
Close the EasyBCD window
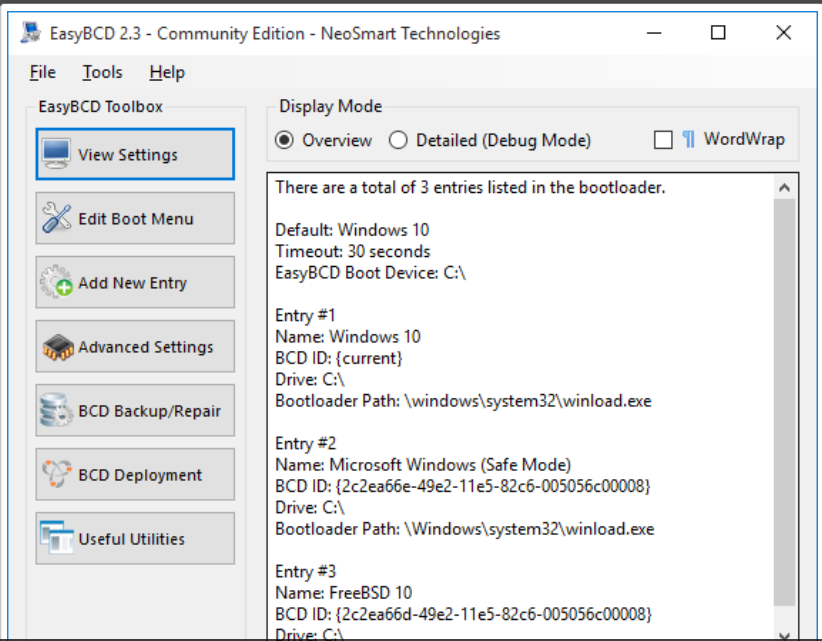click(784, 33)
